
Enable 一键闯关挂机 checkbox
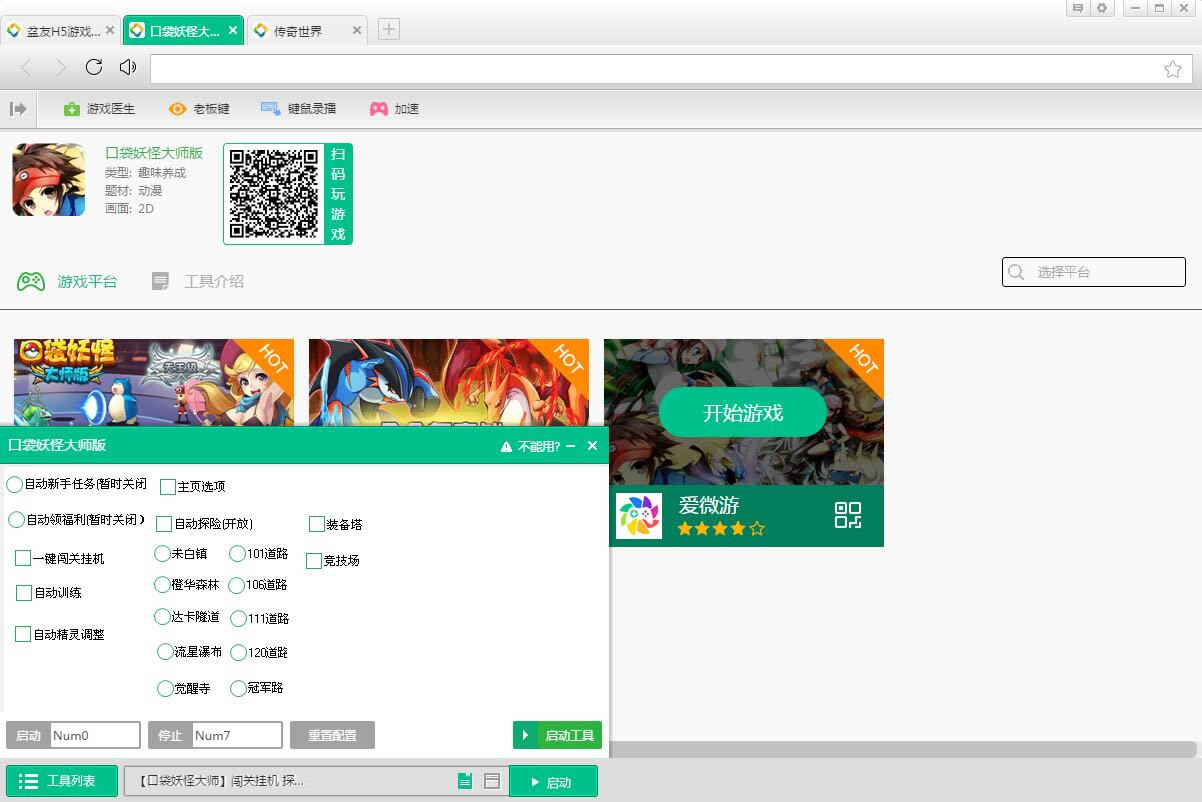click(23, 558)
